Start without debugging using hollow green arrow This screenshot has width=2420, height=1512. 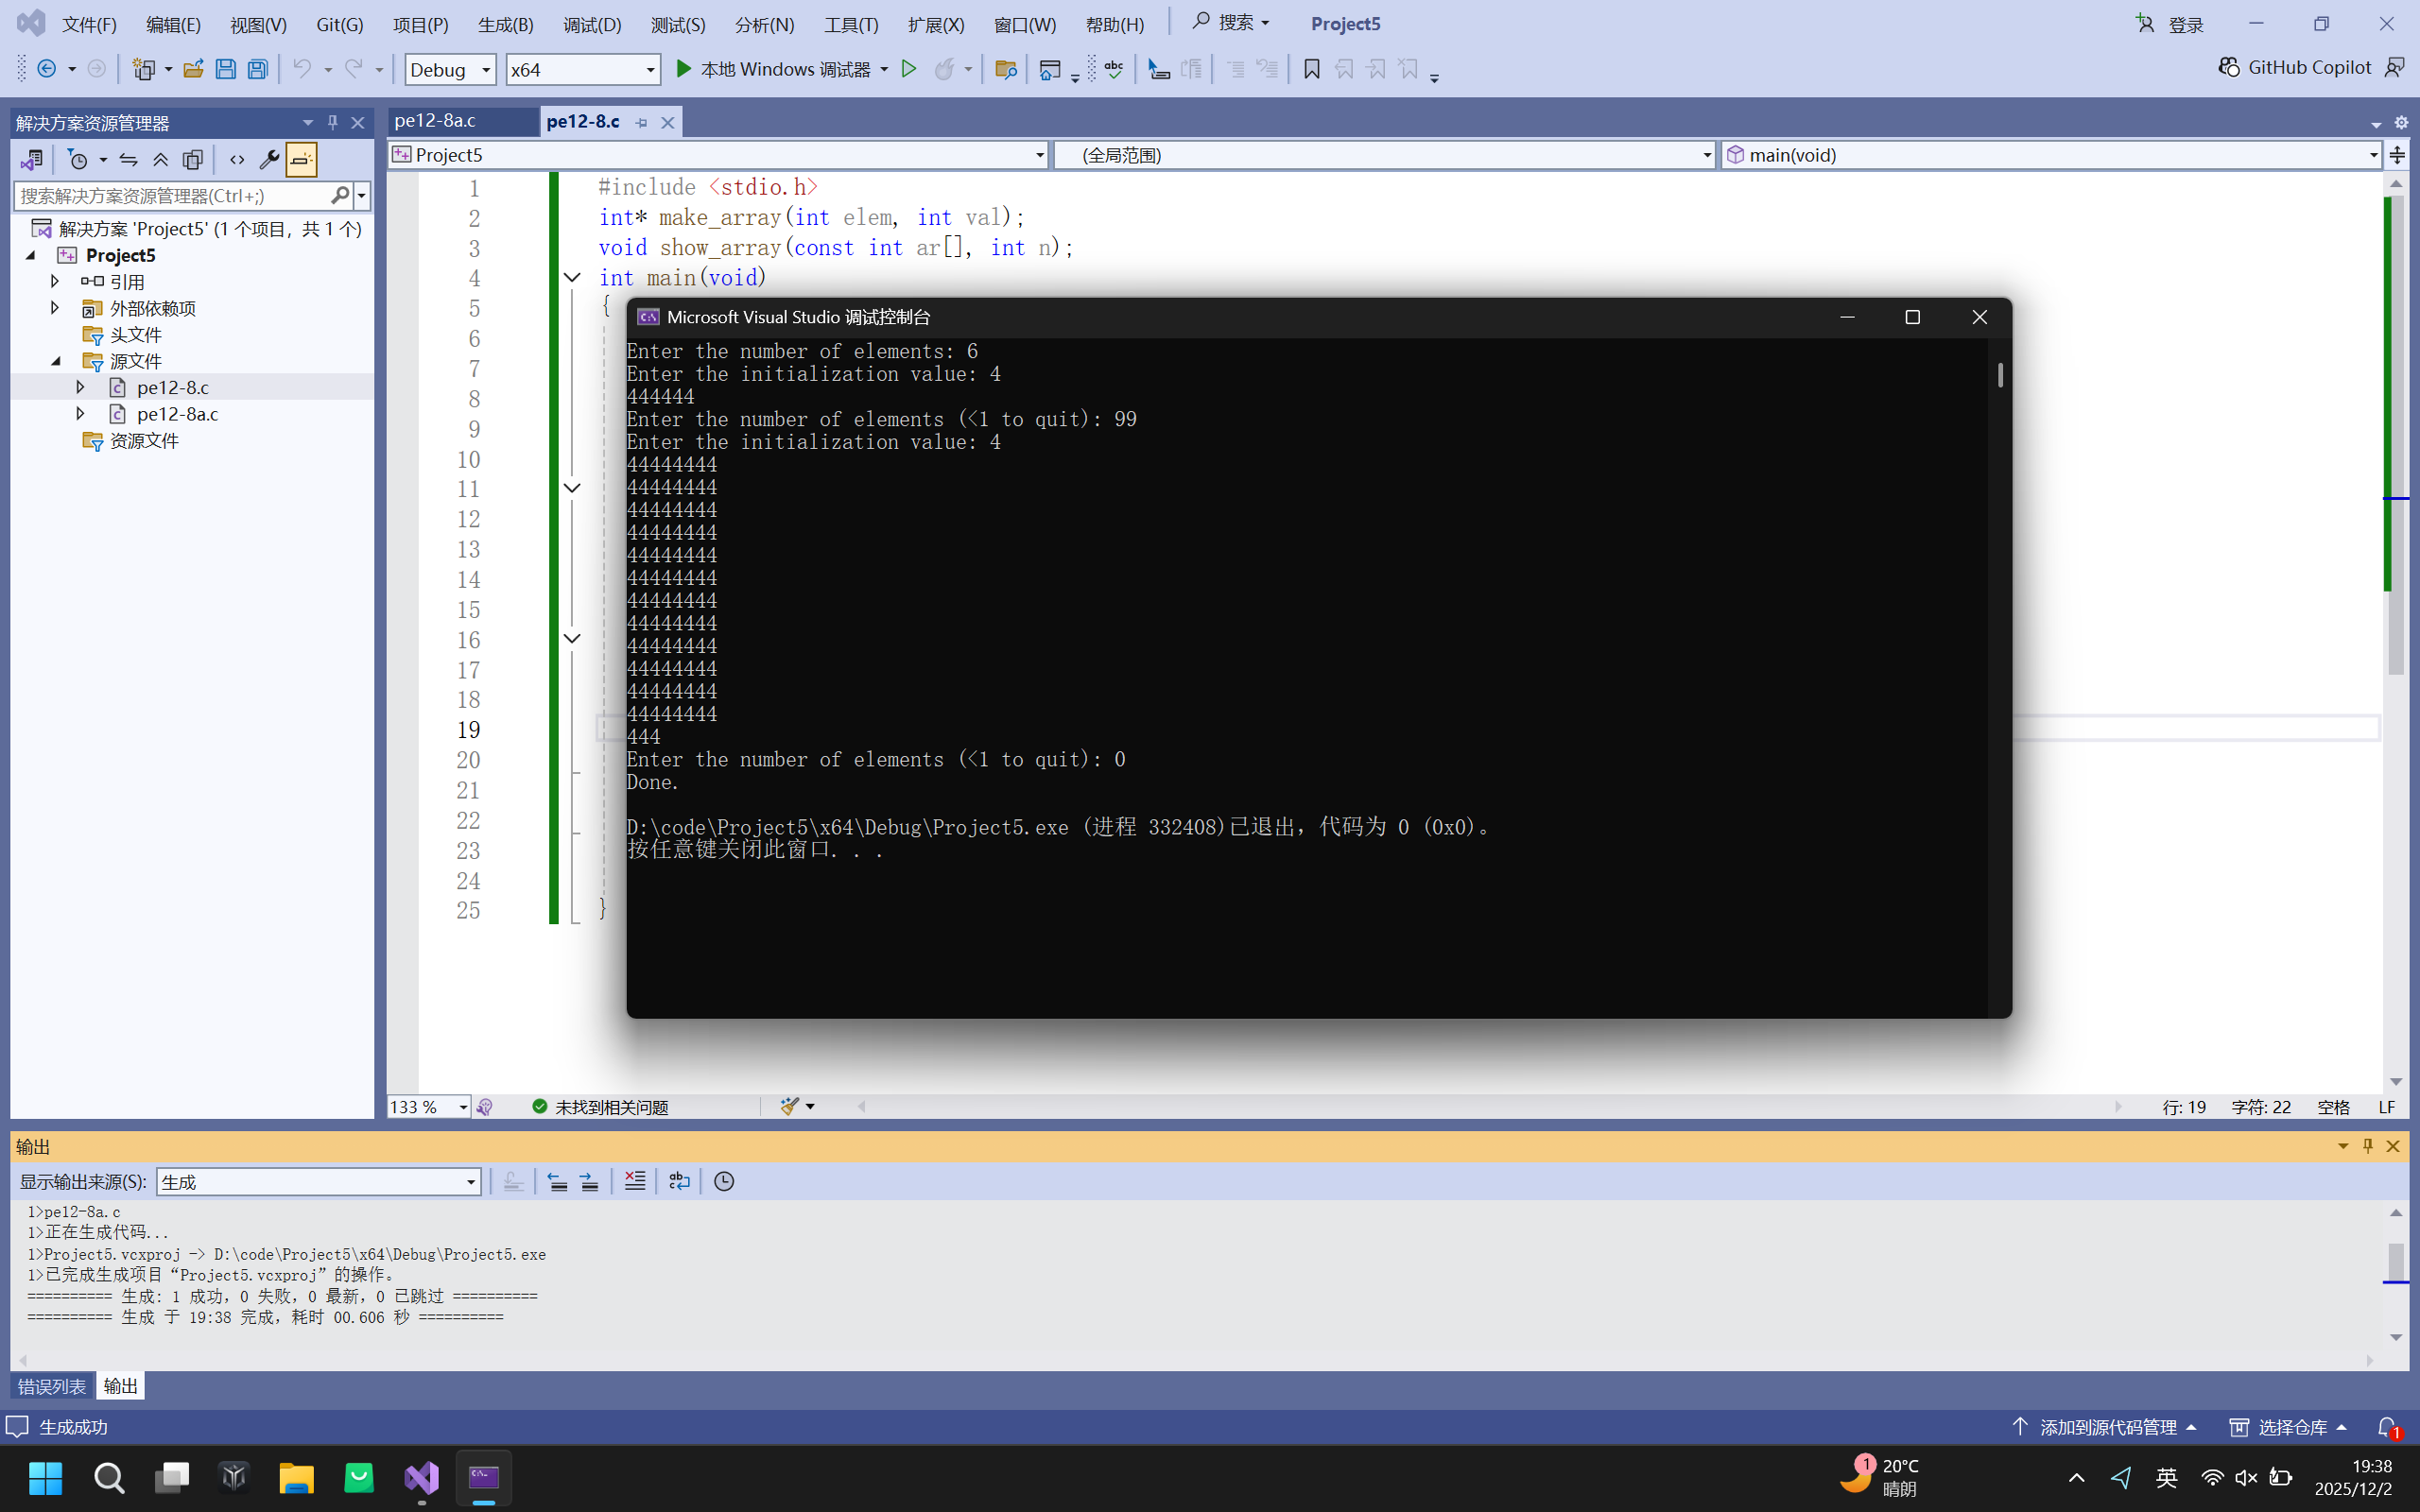(908, 69)
